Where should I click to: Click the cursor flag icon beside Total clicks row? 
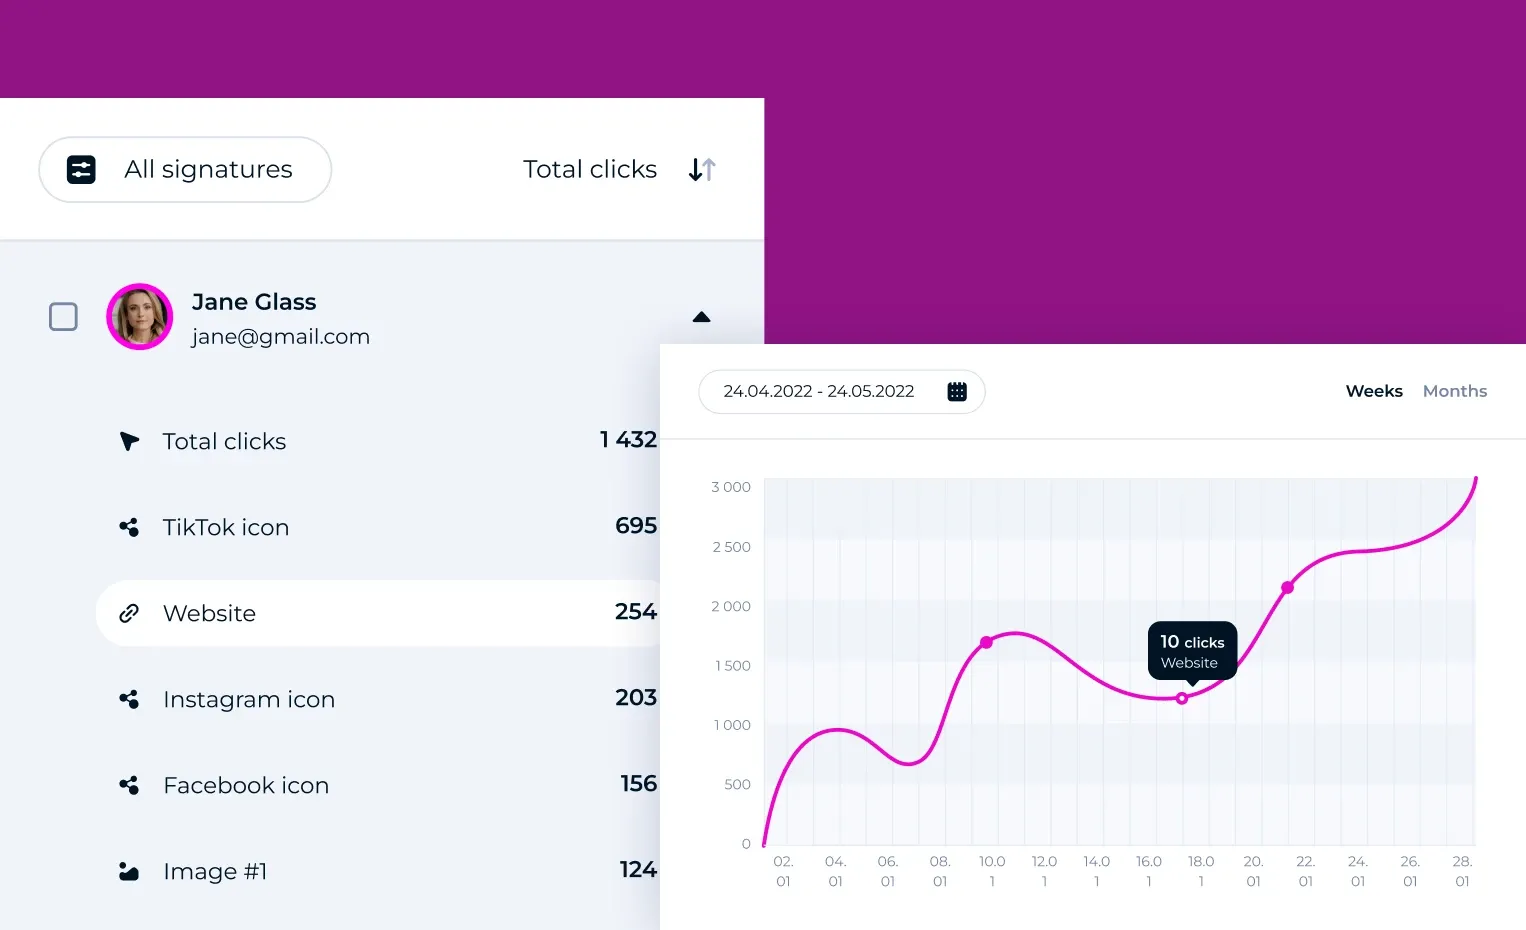pos(129,441)
